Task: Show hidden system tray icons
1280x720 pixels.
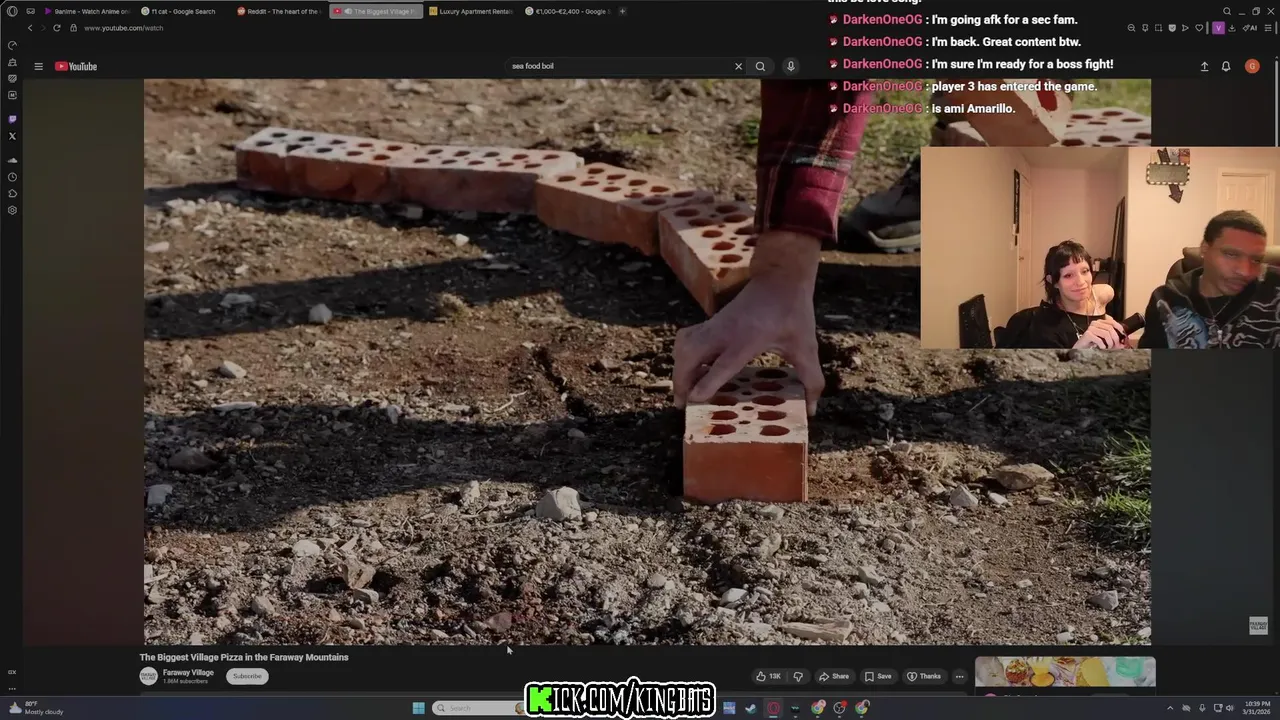Action: pyautogui.click(x=1170, y=708)
